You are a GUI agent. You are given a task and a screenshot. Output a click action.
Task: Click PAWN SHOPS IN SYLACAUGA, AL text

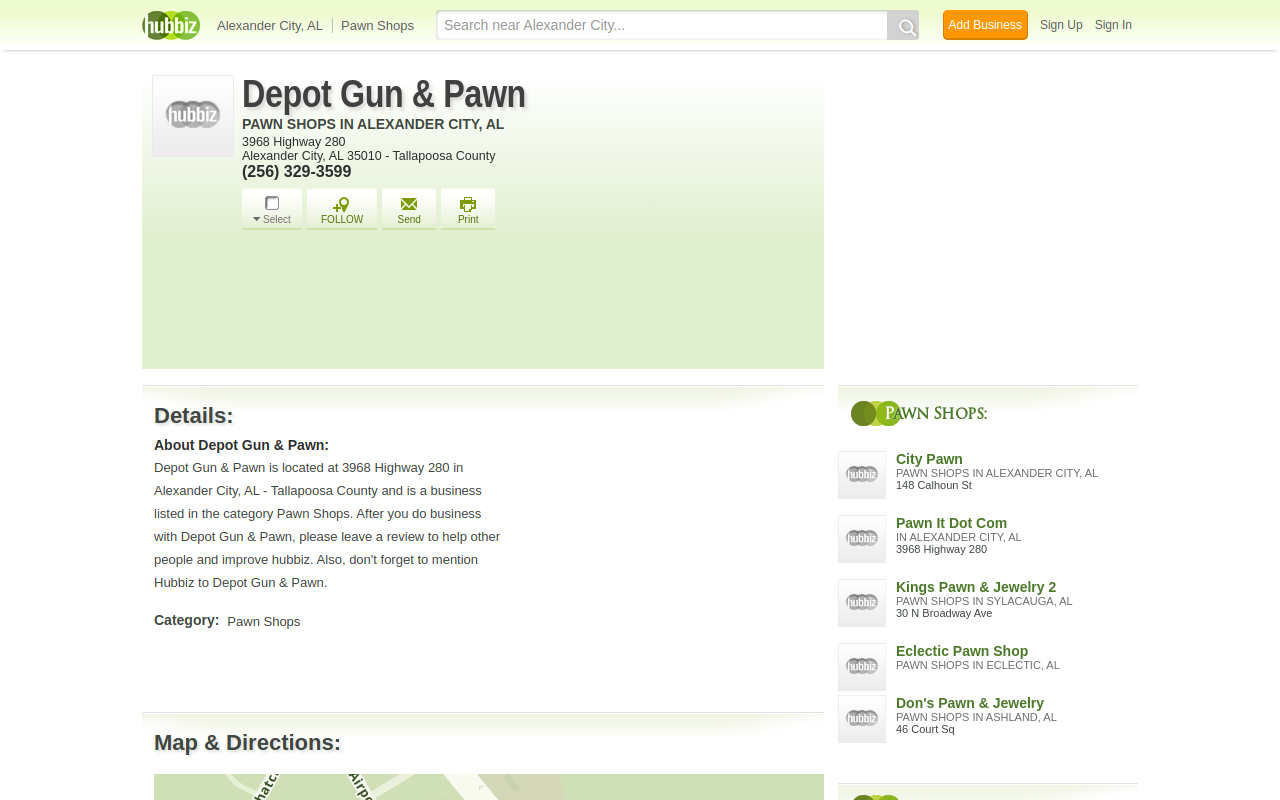tap(984, 601)
